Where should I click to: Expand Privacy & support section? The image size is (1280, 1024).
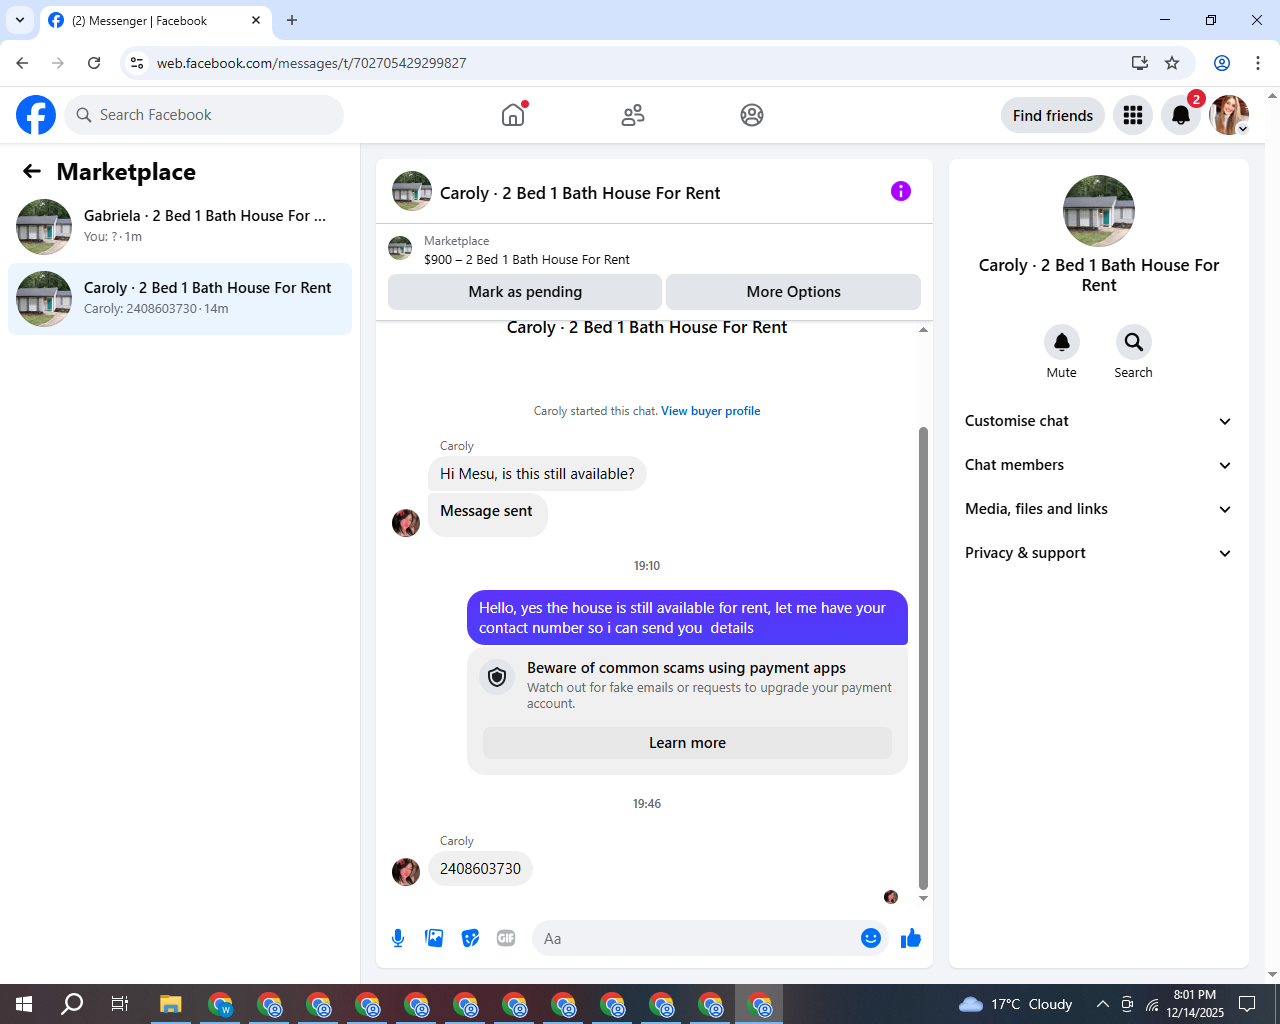point(1098,553)
